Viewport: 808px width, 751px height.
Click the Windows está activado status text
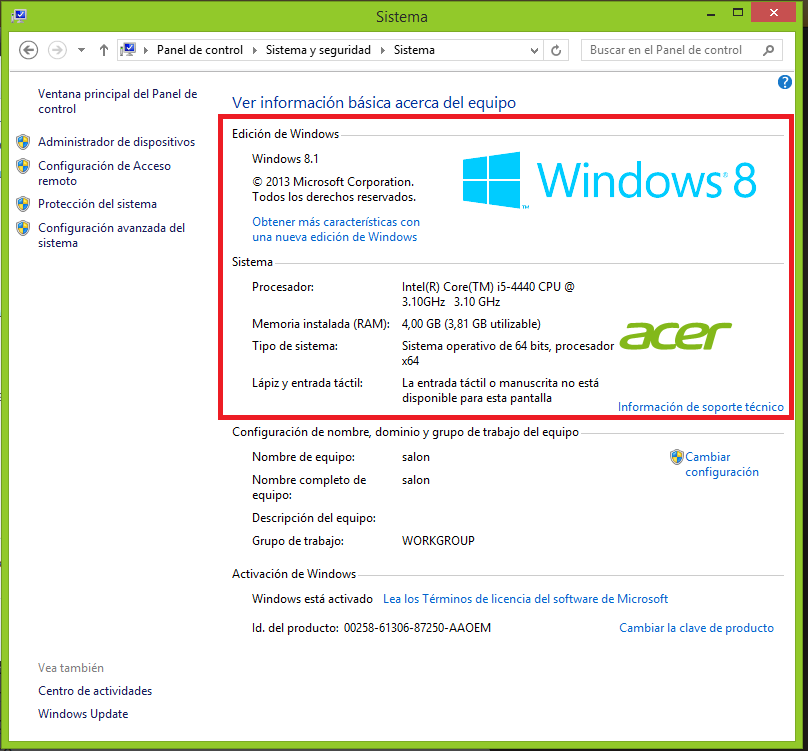(x=312, y=599)
